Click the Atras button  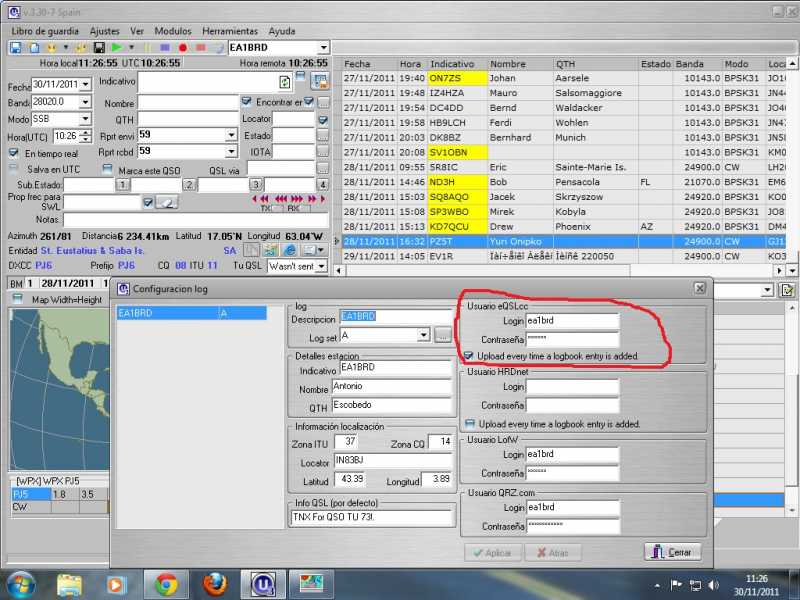[x=553, y=553]
